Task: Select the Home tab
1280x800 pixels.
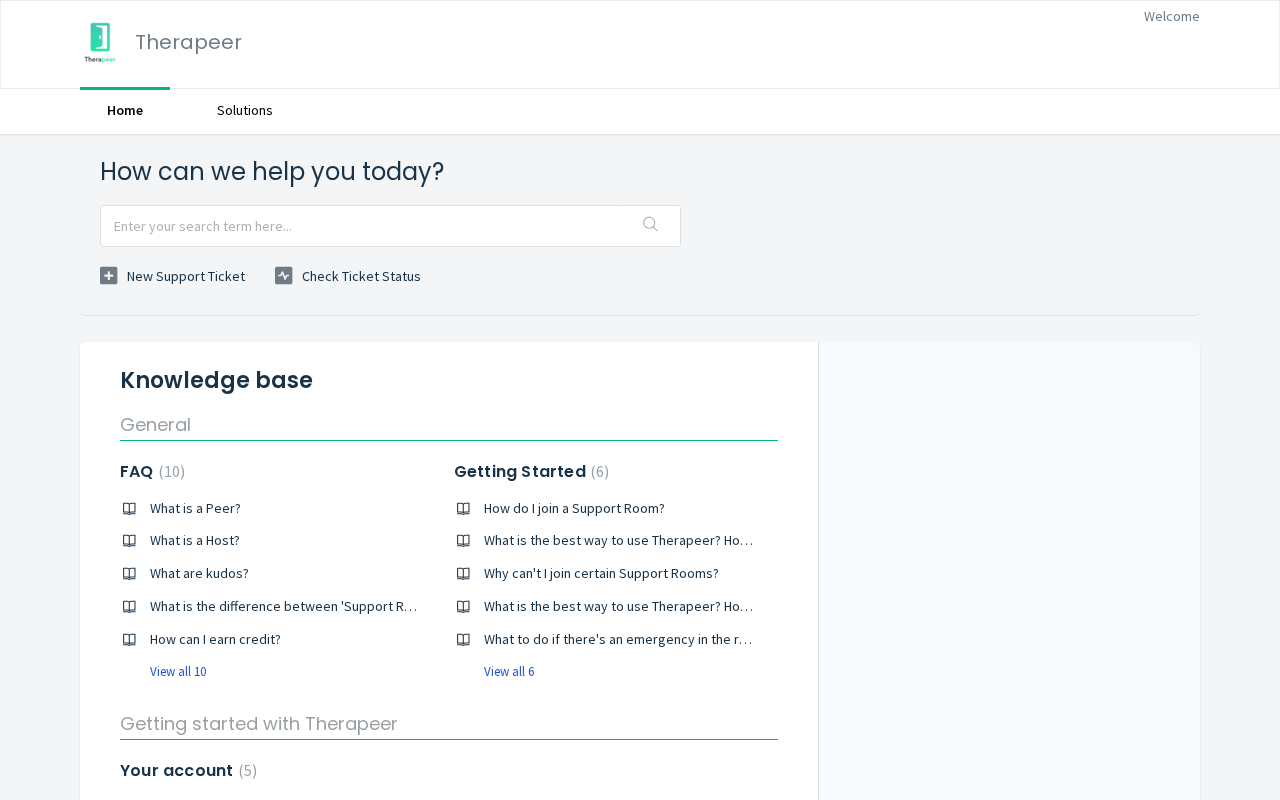Action: tap(125, 111)
